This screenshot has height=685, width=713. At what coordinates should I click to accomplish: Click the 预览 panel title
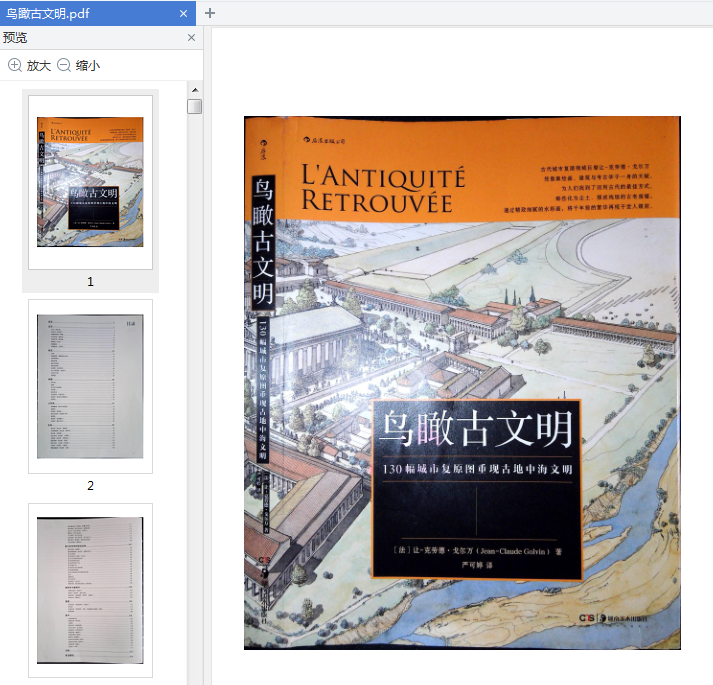15,38
